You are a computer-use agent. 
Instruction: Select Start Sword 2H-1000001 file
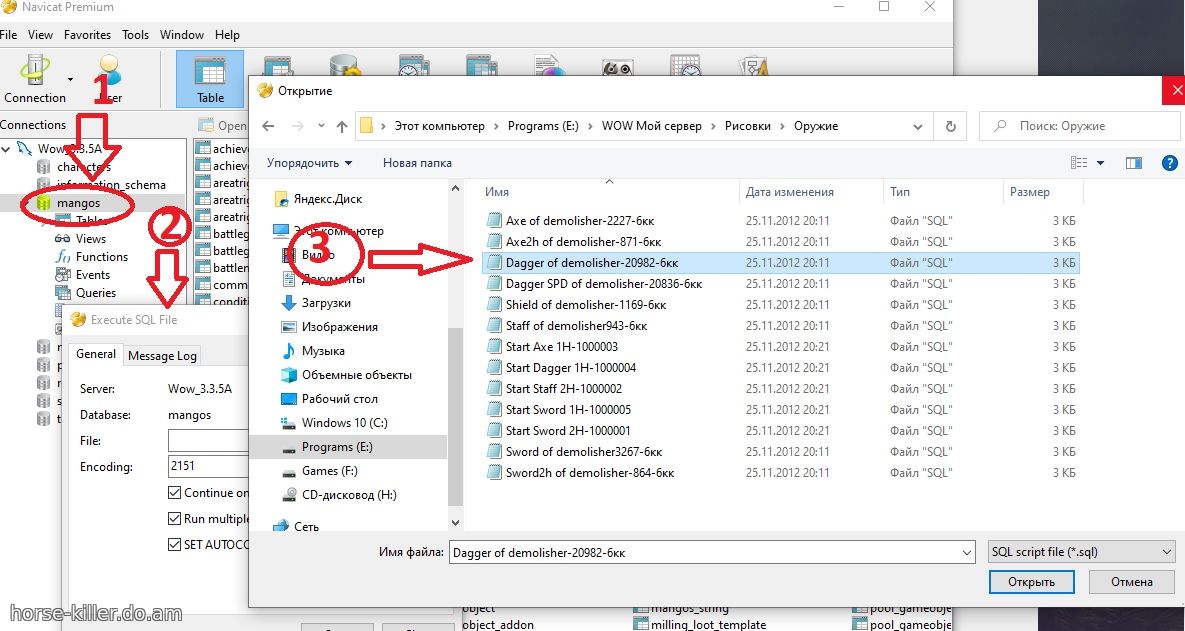[781, 431]
